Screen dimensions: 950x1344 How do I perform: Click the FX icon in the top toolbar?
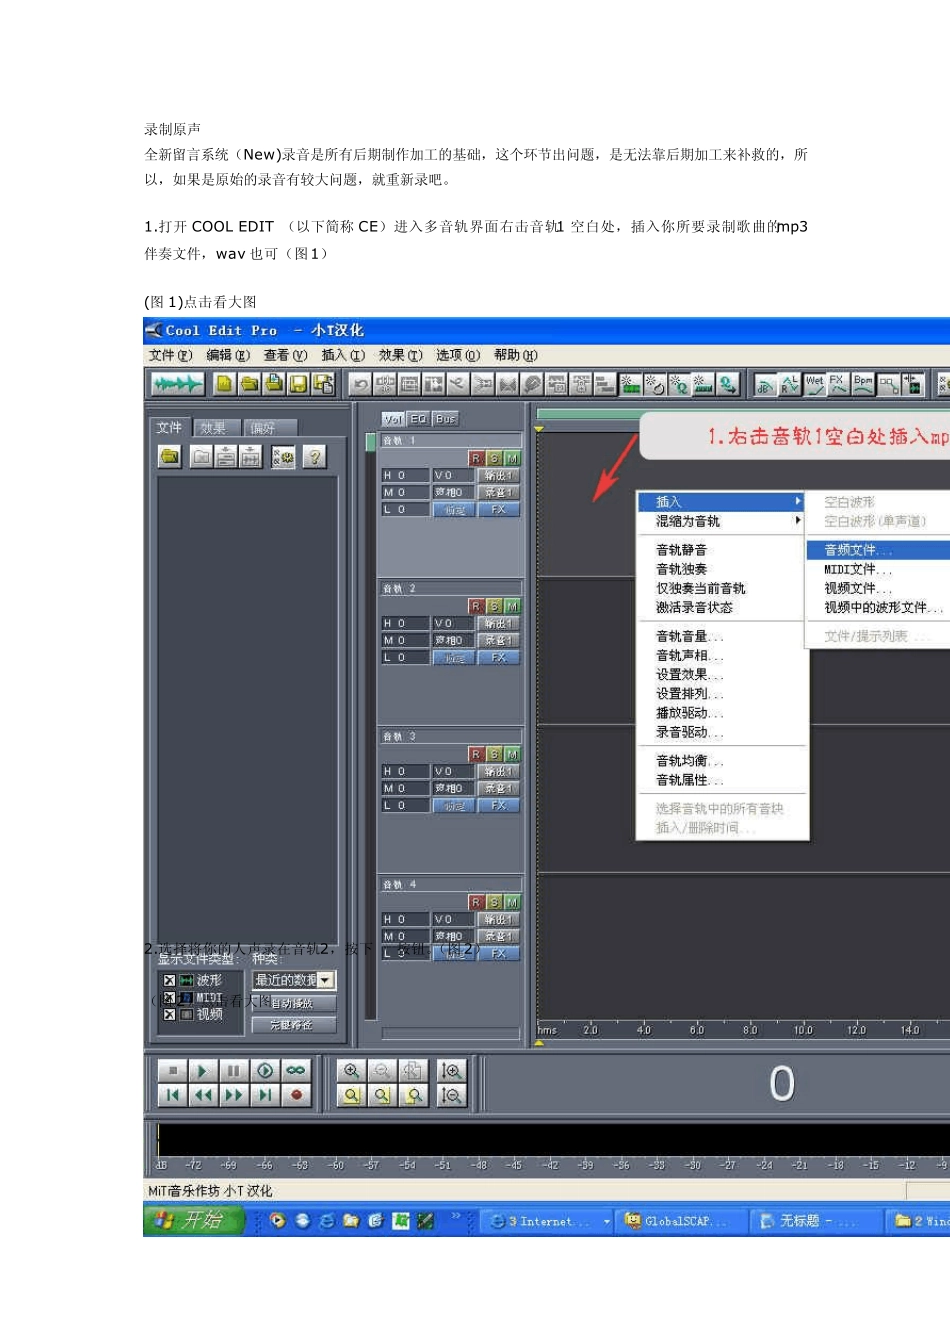pos(838,383)
